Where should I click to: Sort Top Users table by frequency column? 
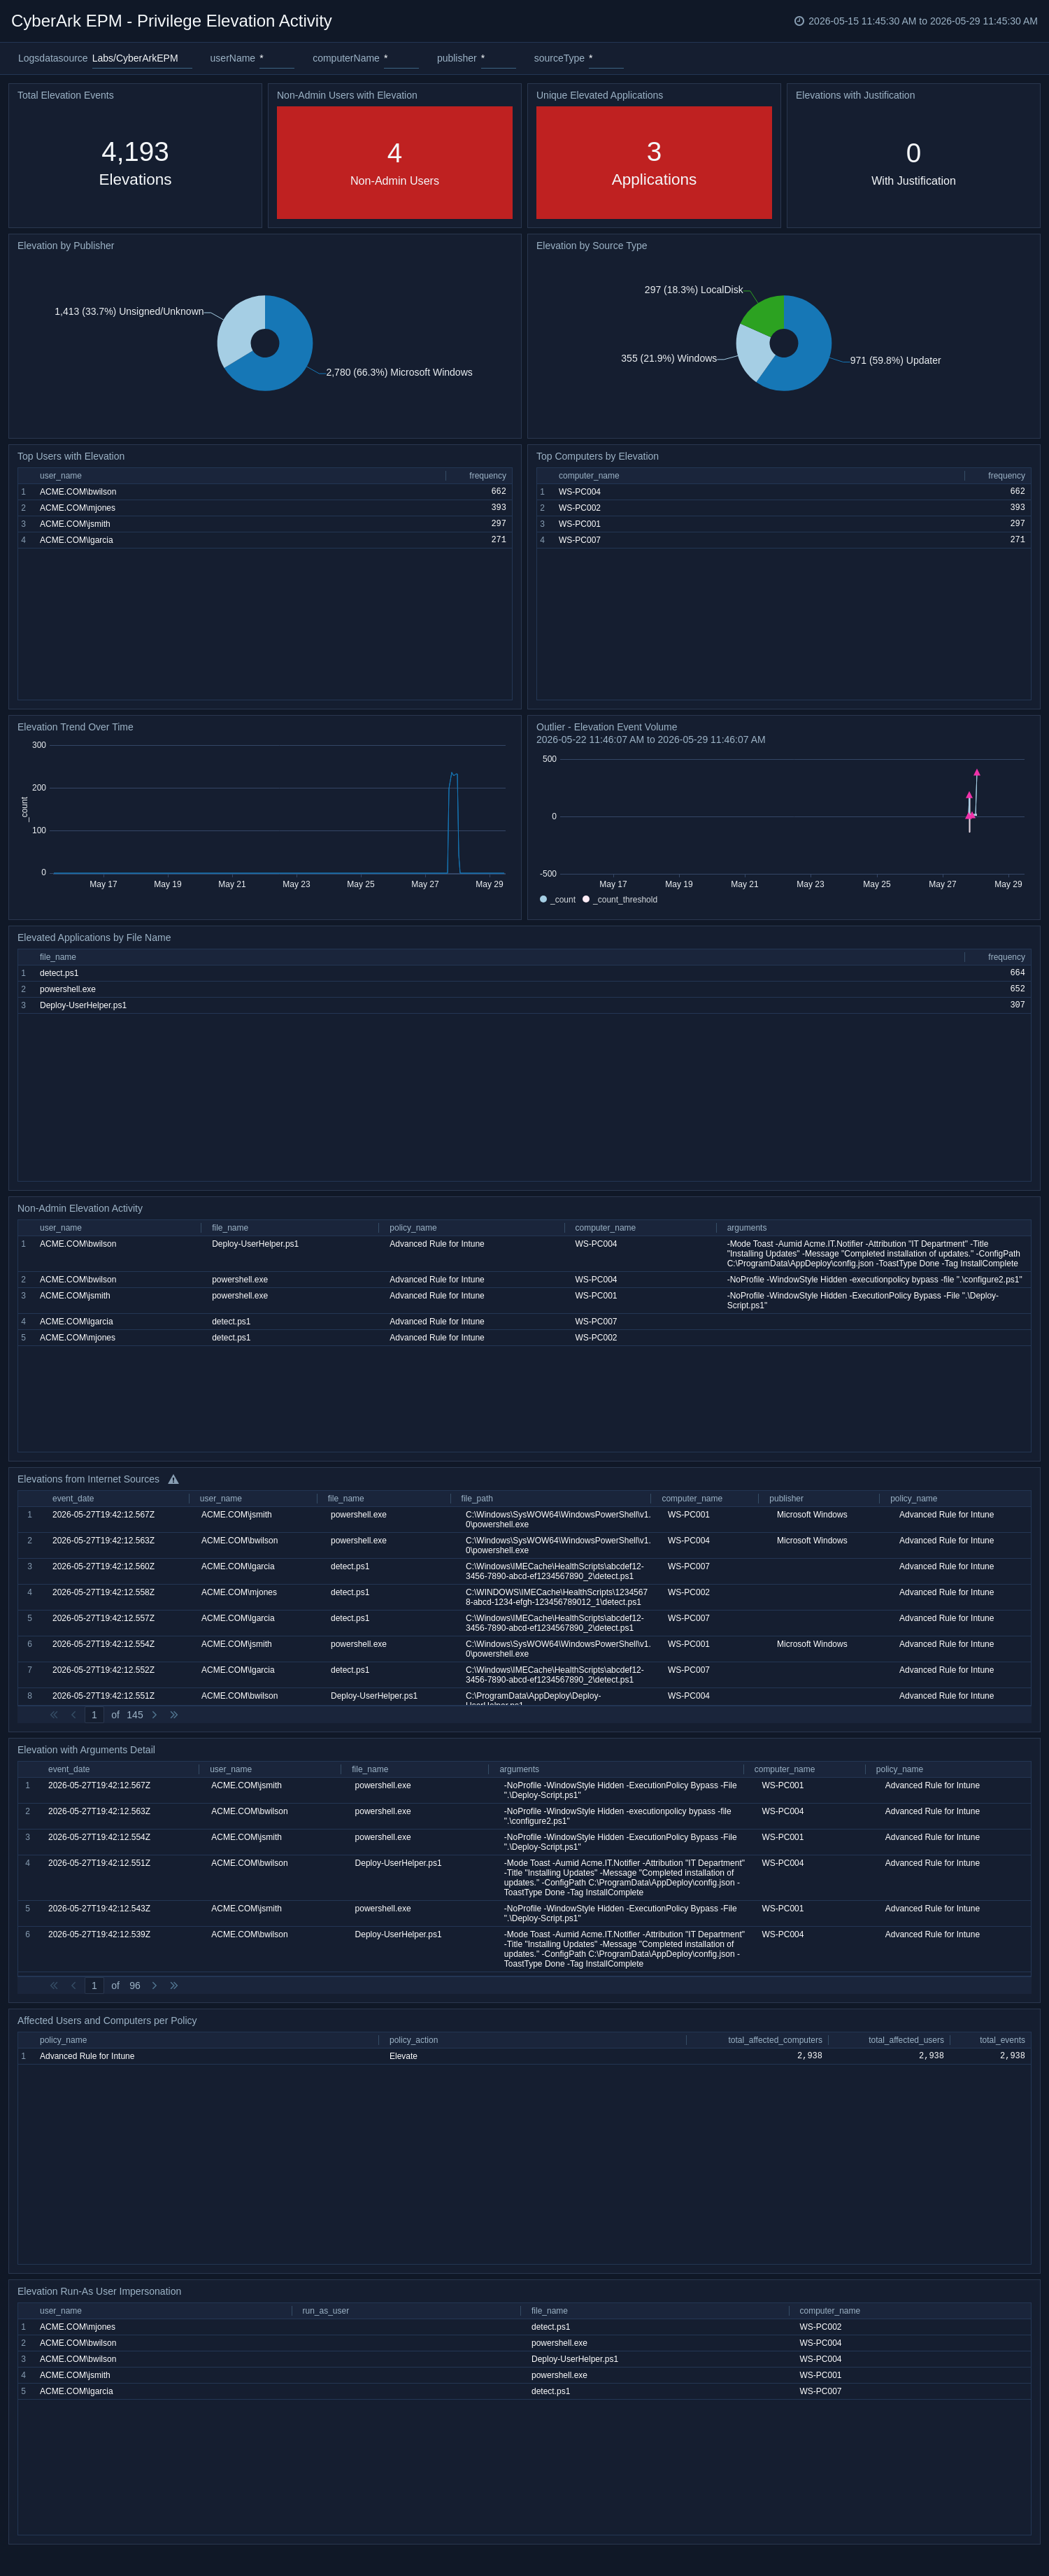(487, 476)
